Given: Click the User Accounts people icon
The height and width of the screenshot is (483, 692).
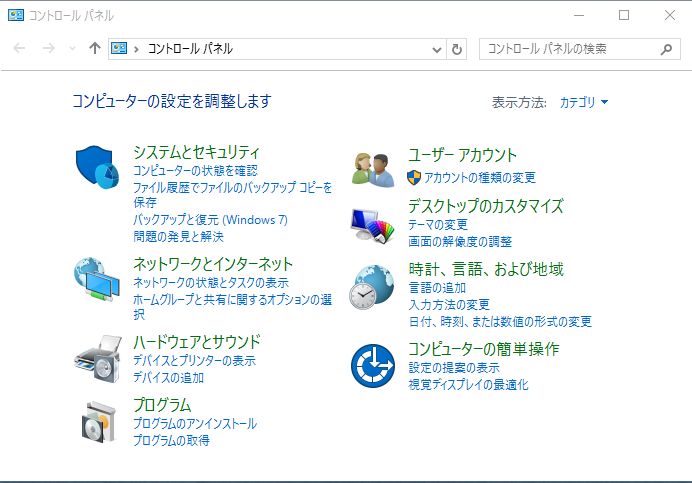Looking at the screenshot, I should click(x=373, y=168).
